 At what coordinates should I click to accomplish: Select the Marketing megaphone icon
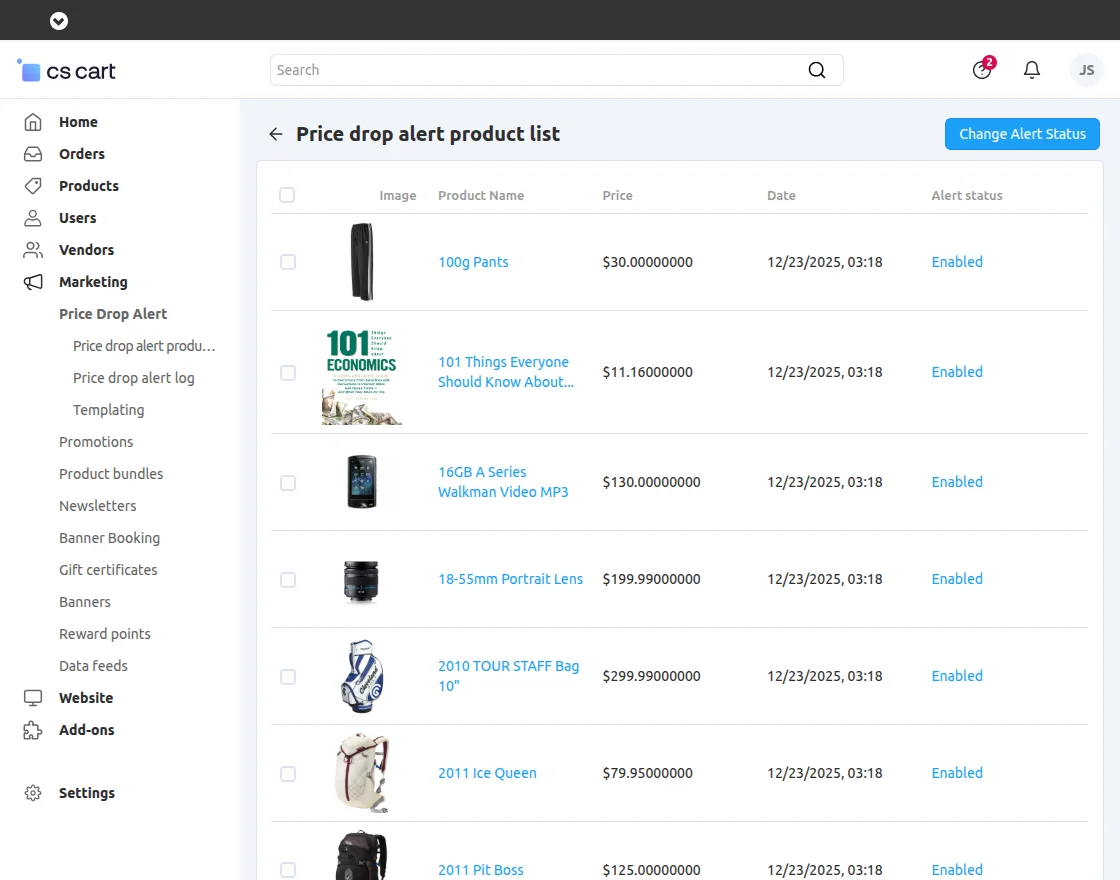click(x=33, y=281)
